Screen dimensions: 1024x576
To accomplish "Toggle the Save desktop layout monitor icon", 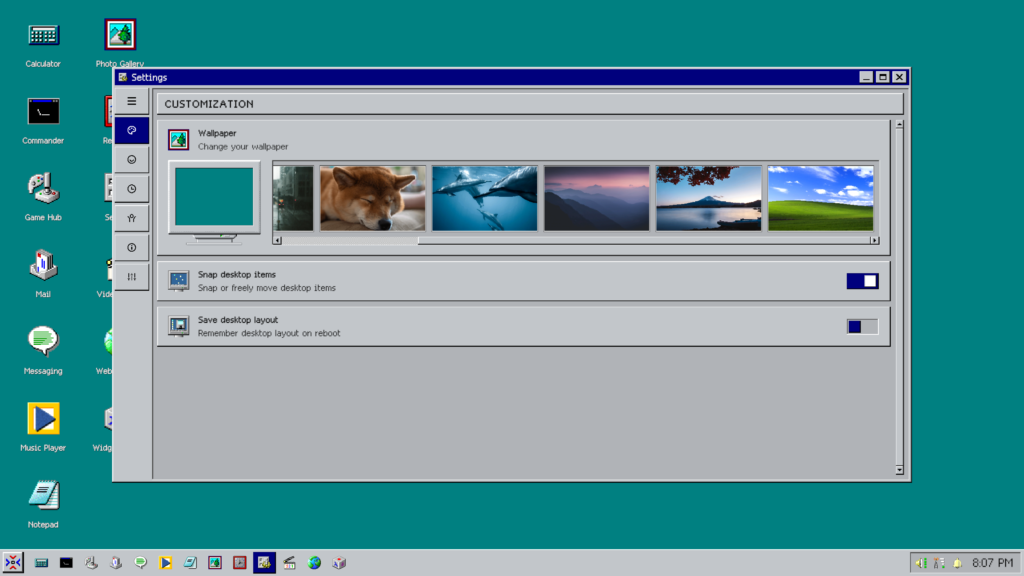I will coord(179,326).
